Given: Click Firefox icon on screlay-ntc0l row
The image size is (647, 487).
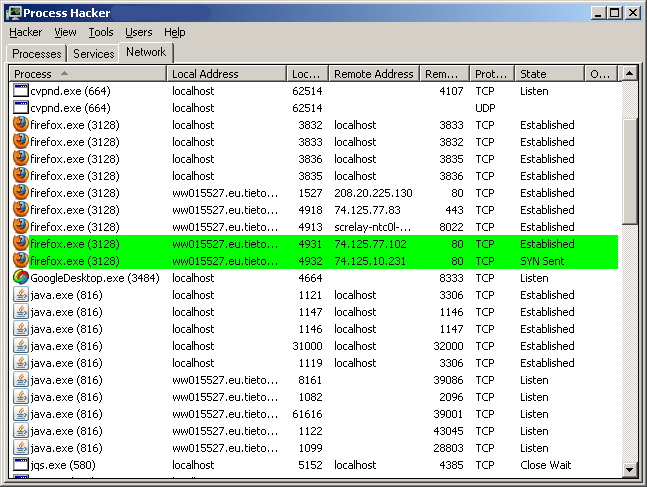Looking at the screenshot, I should click(21, 226).
